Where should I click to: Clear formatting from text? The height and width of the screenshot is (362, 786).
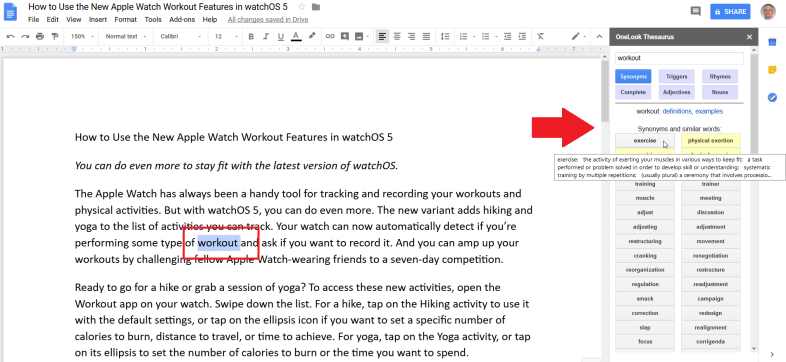(x=540, y=36)
